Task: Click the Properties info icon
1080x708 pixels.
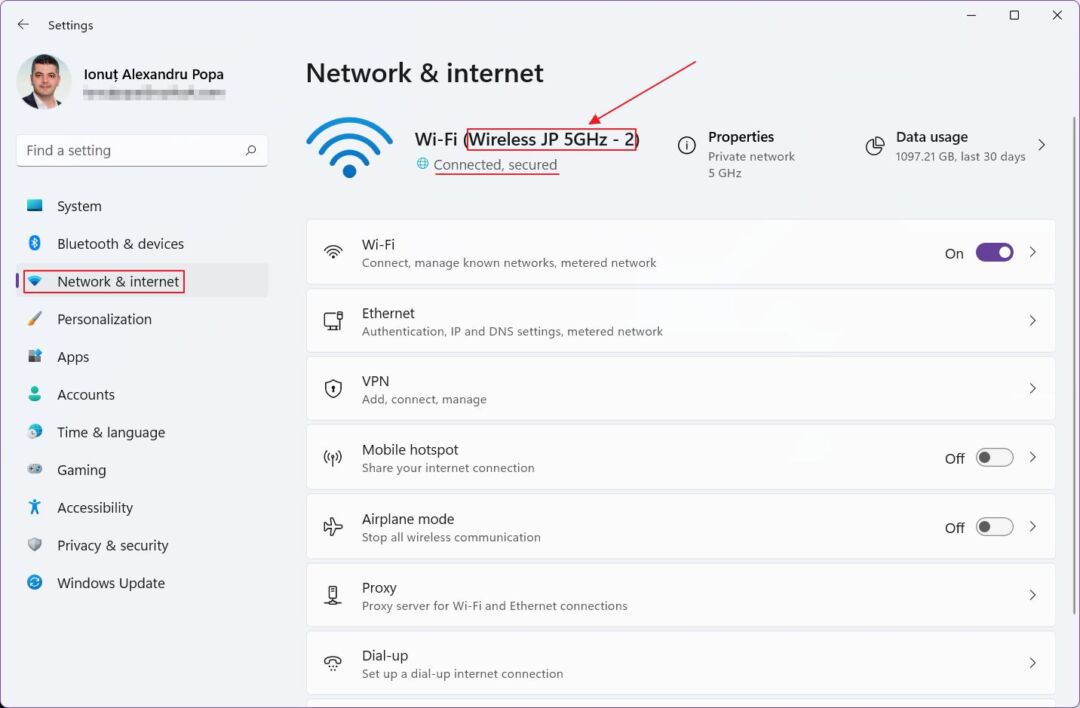Action: [687, 145]
